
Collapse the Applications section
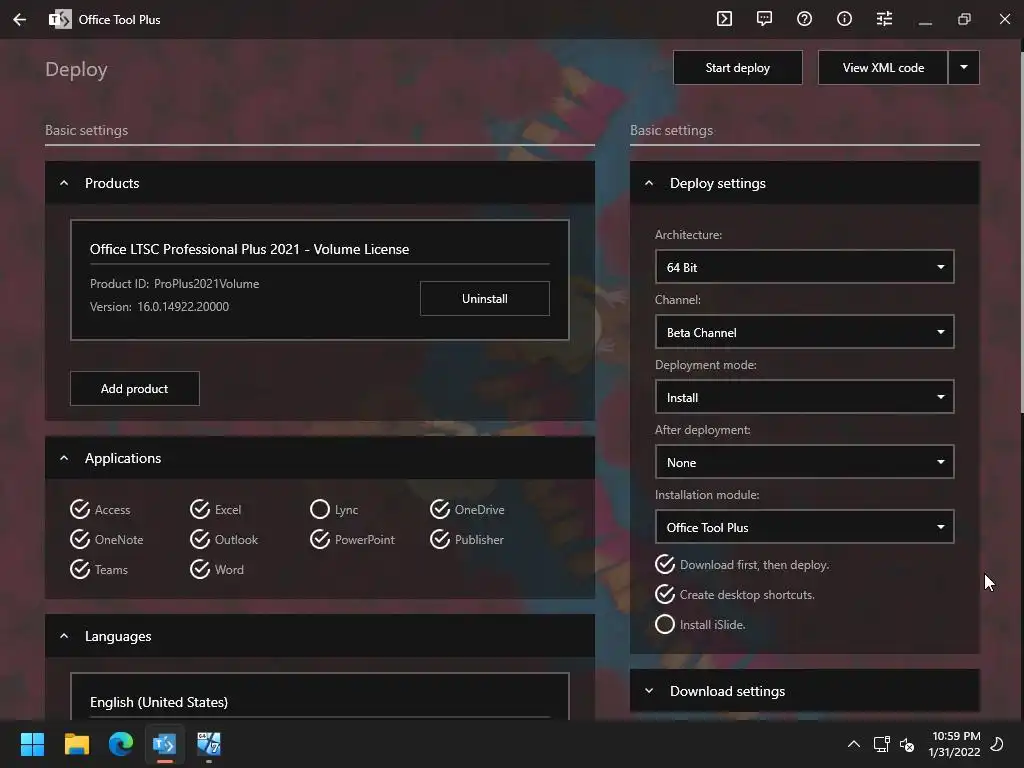(x=64, y=458)
